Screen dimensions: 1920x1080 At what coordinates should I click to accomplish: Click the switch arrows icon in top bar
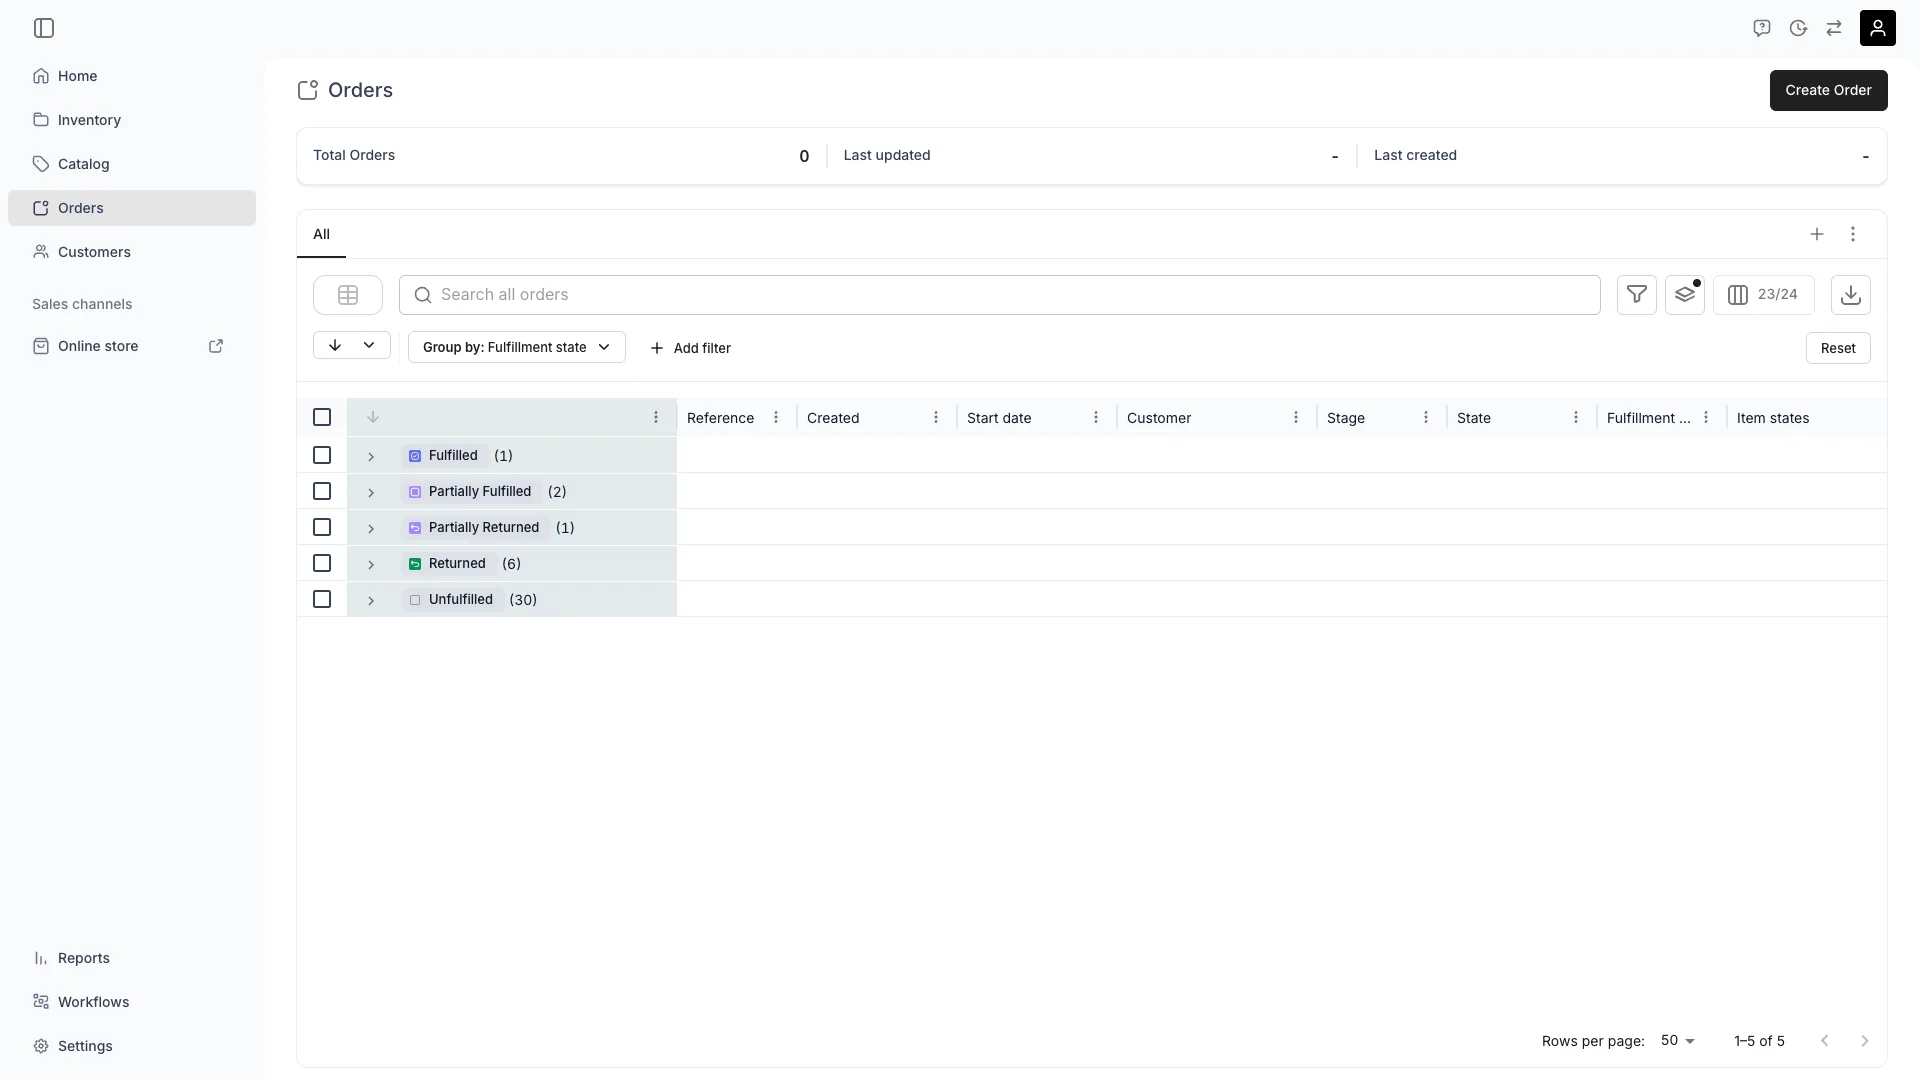pyautogui.click(x=1834, y=28)
